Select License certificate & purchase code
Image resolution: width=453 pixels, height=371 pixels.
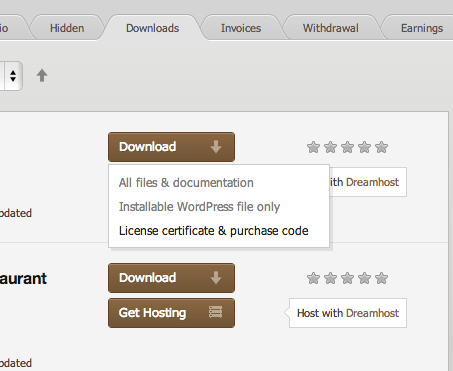pyautogui.click(x=213, y=231)
